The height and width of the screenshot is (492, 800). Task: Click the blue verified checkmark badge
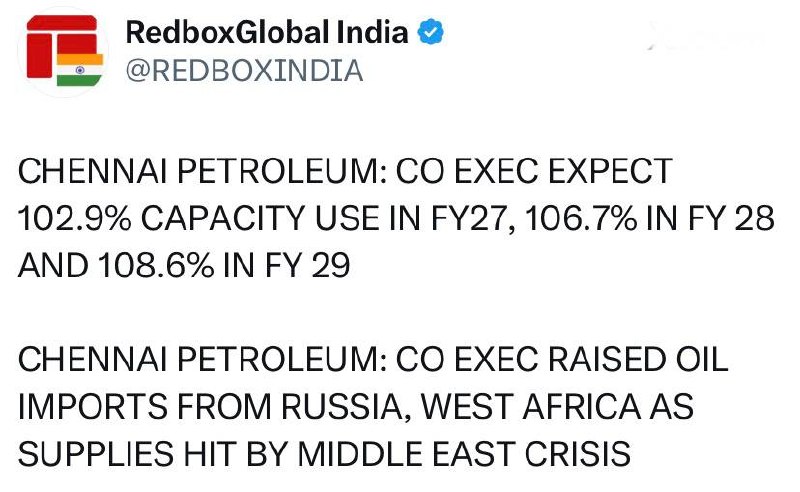[431, 32]
